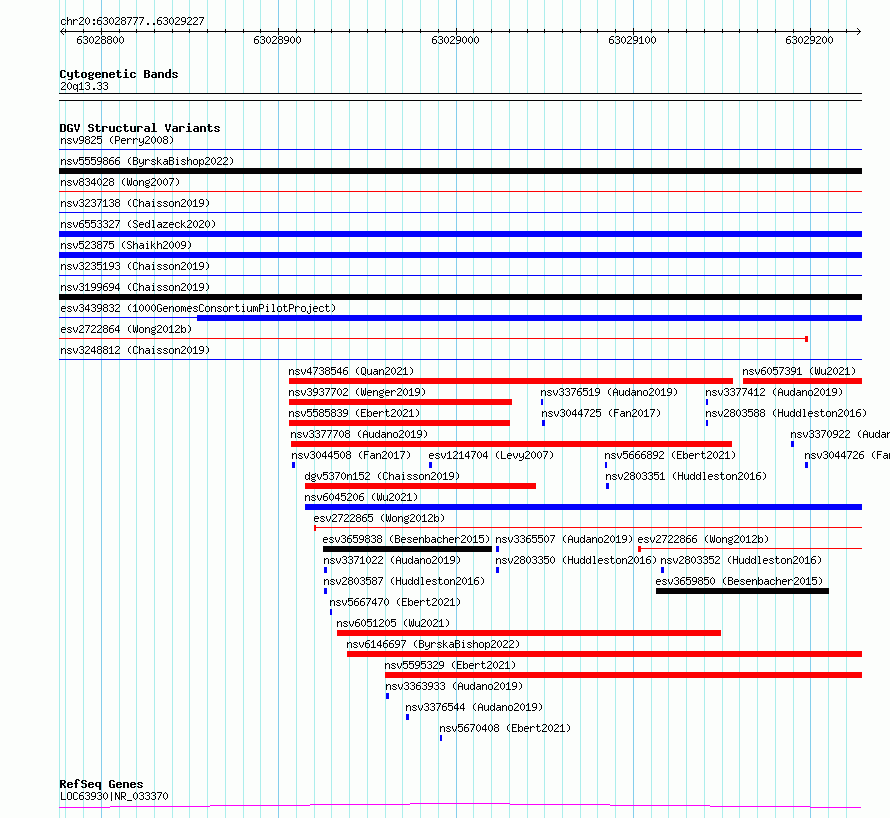The height and width of the screenshot is (818, 890).
Task: Click nsv5670408 (Ebert2021) label
Action: point(505,728)
